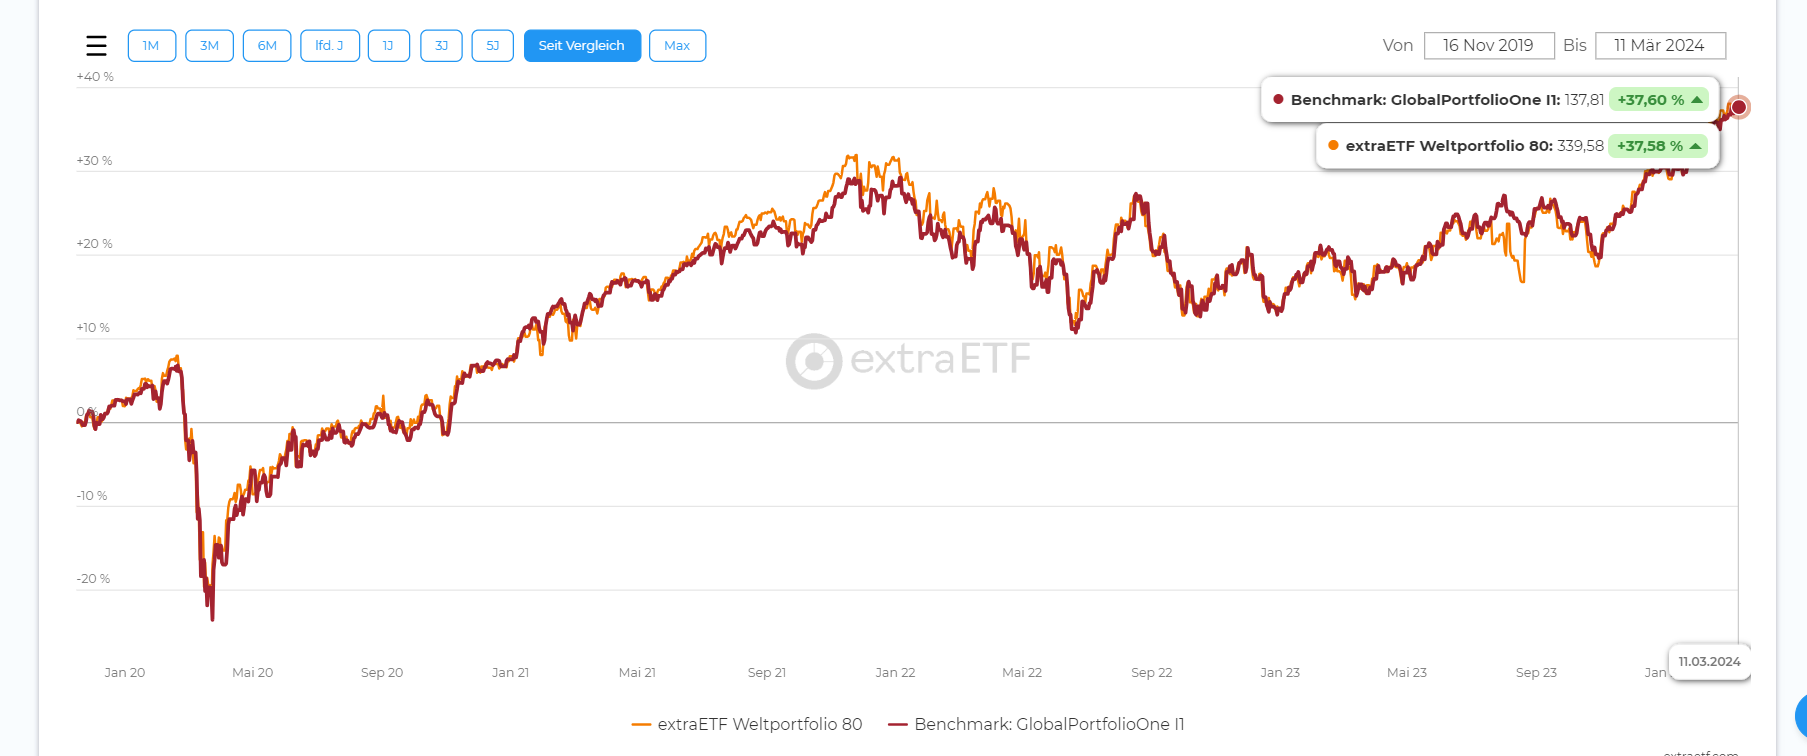Image resolution: width=1807 pixels, height=756 pixels.
Task: Choose the 6M range button
Action: pos(267,46)
